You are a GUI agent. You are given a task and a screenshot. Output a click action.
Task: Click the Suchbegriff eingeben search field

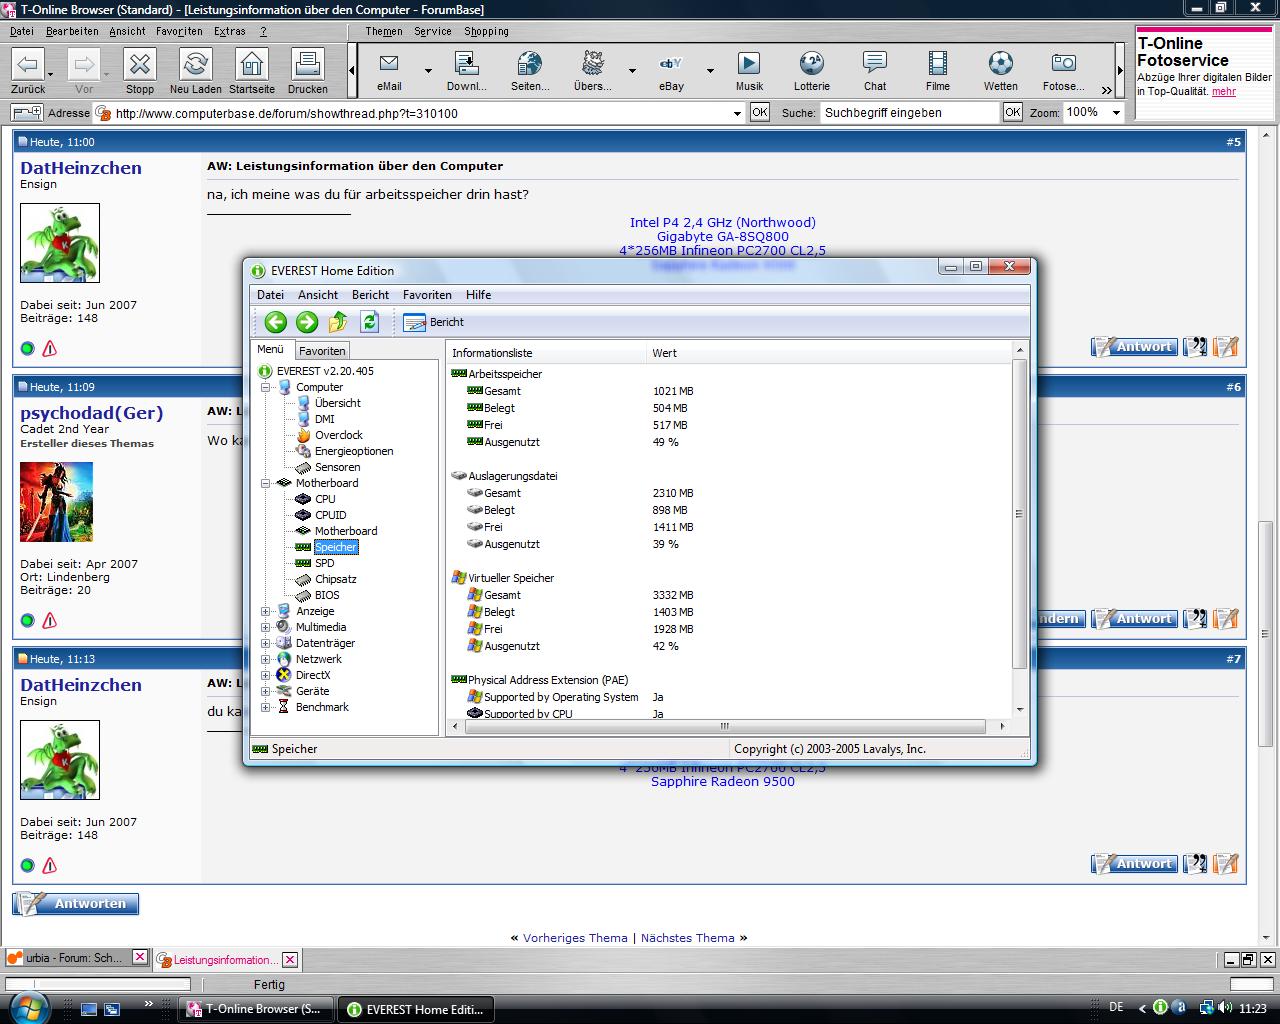coord(910,113)
